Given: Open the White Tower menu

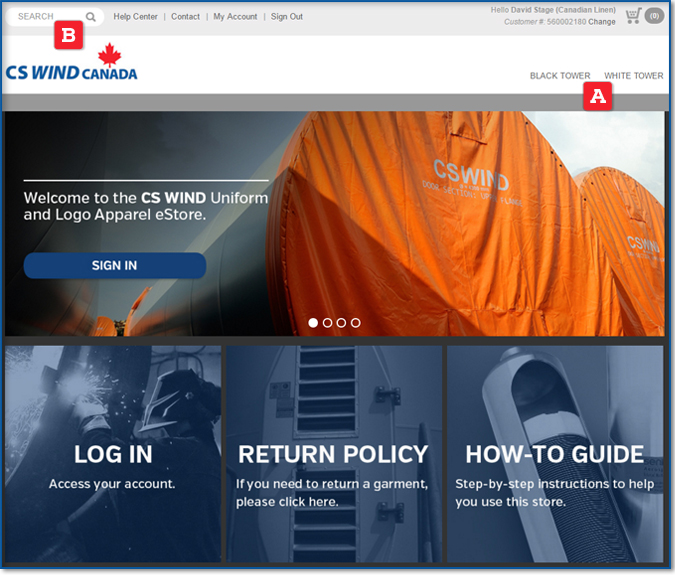Looking at the screenshot, I should point(633,76).
